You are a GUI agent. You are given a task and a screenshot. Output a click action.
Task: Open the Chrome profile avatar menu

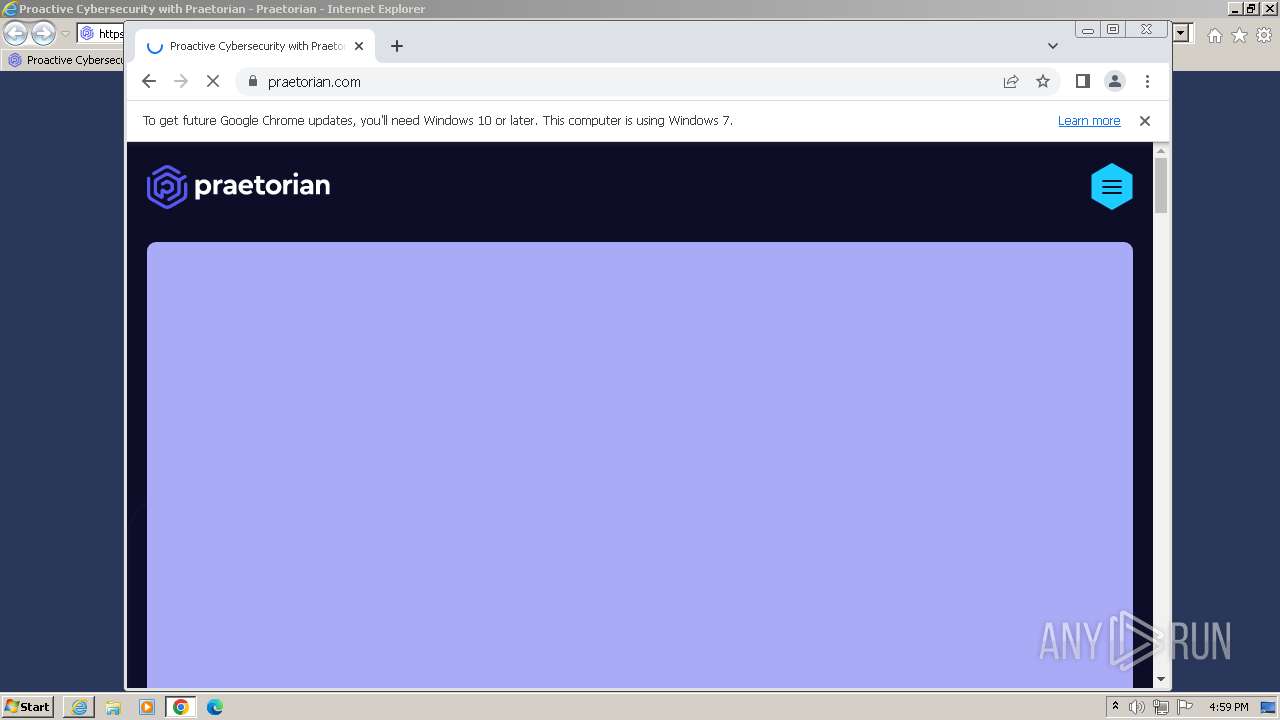pyautogui.click(x=1115, y=82)
